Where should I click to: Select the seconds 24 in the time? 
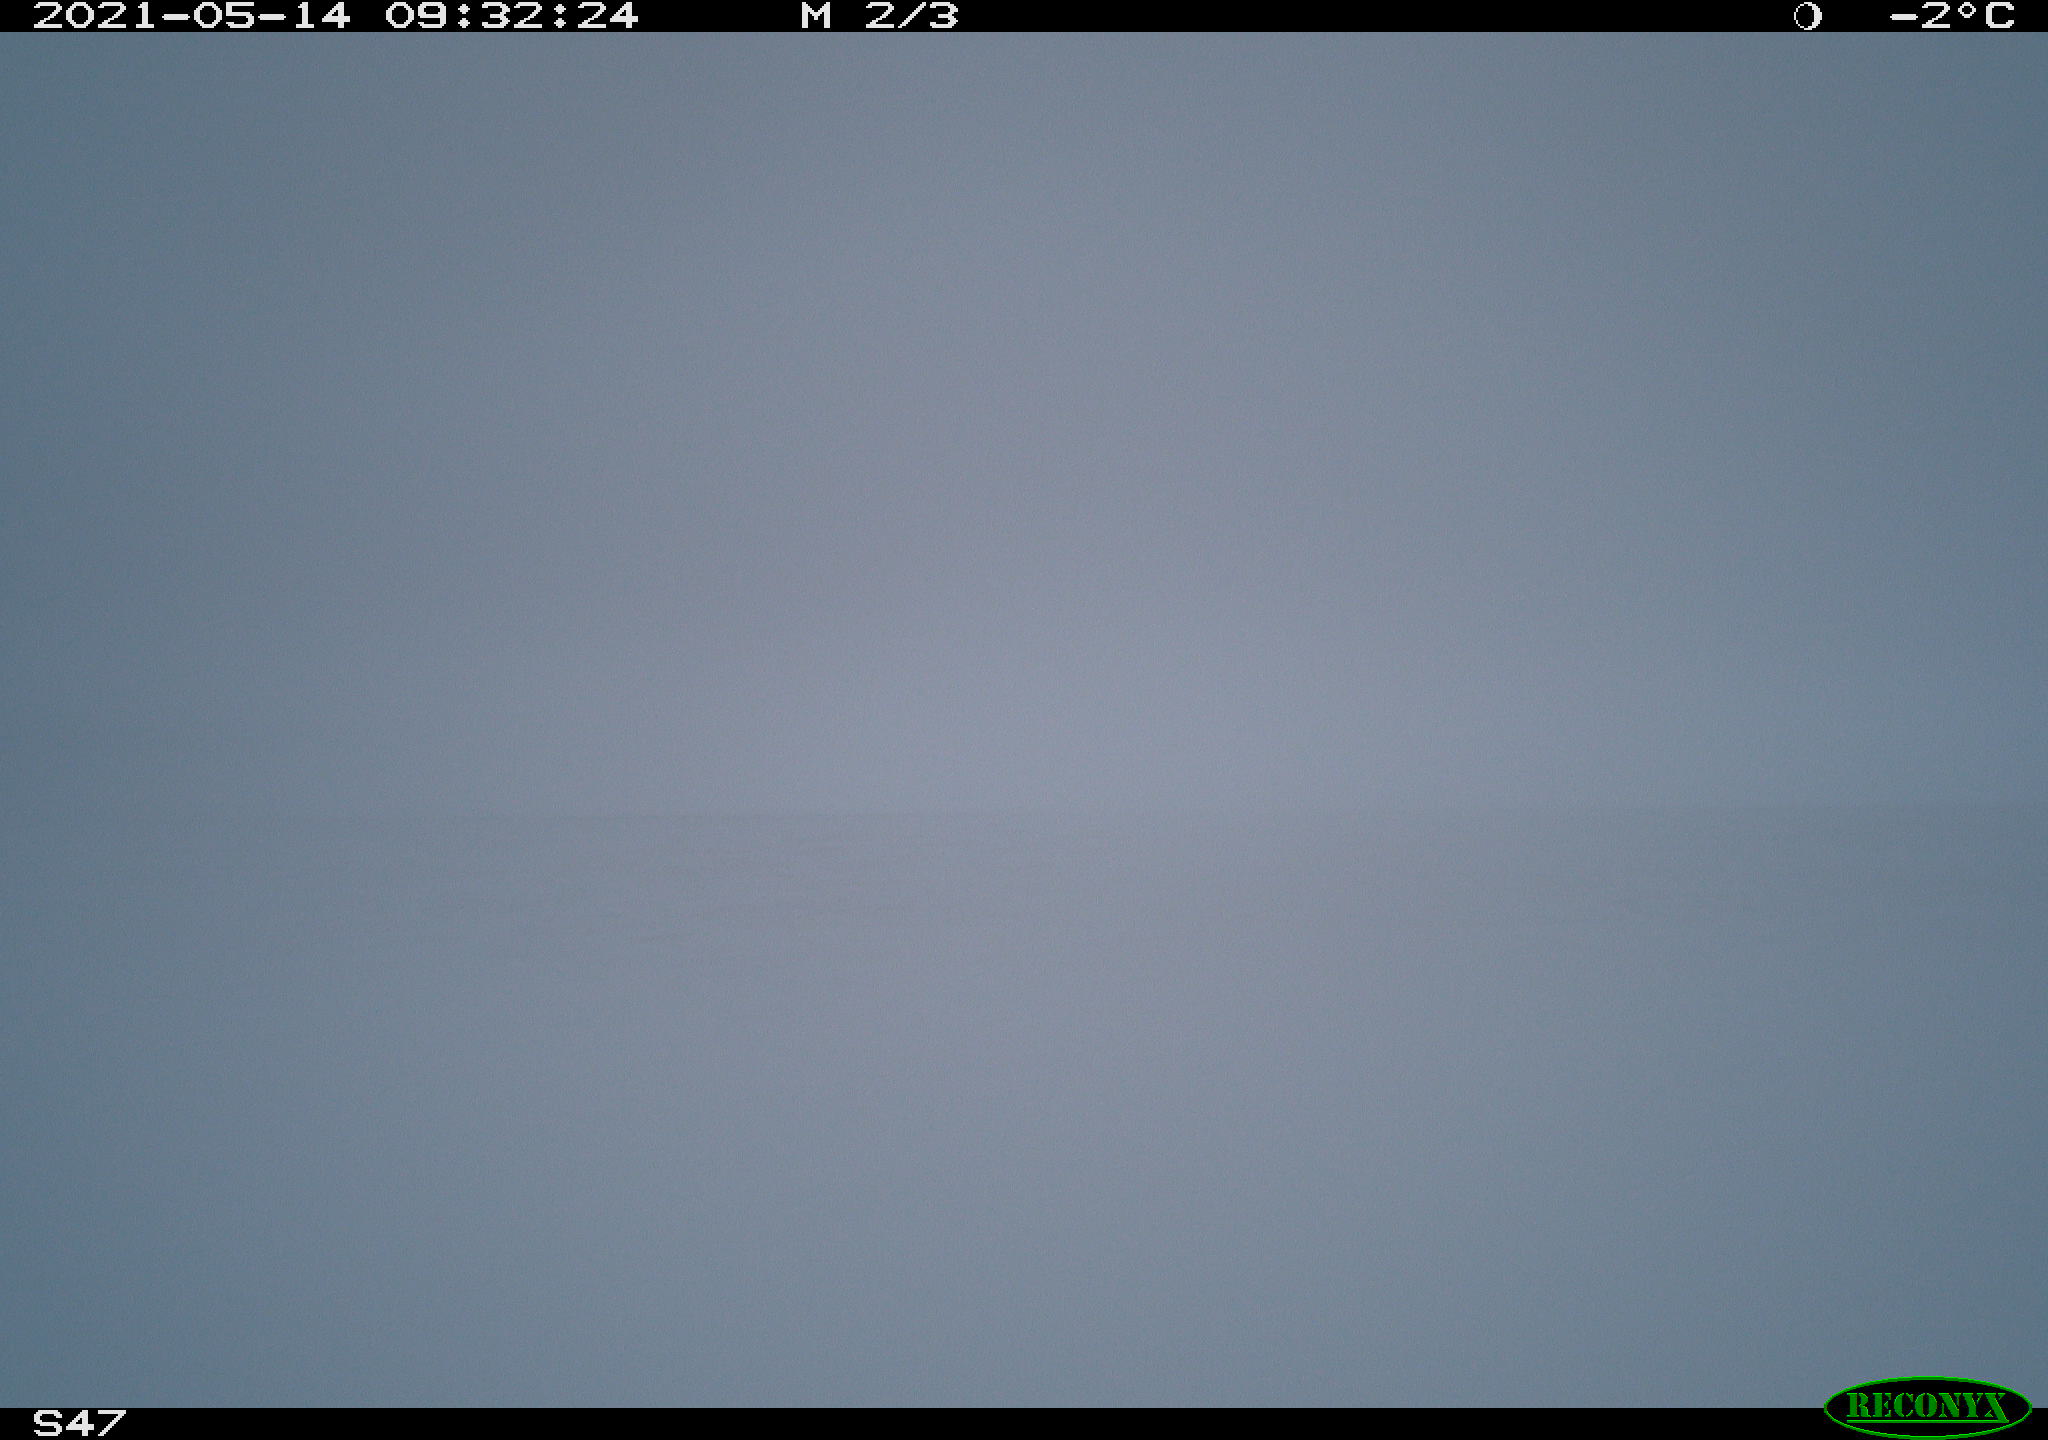(608, 16)
